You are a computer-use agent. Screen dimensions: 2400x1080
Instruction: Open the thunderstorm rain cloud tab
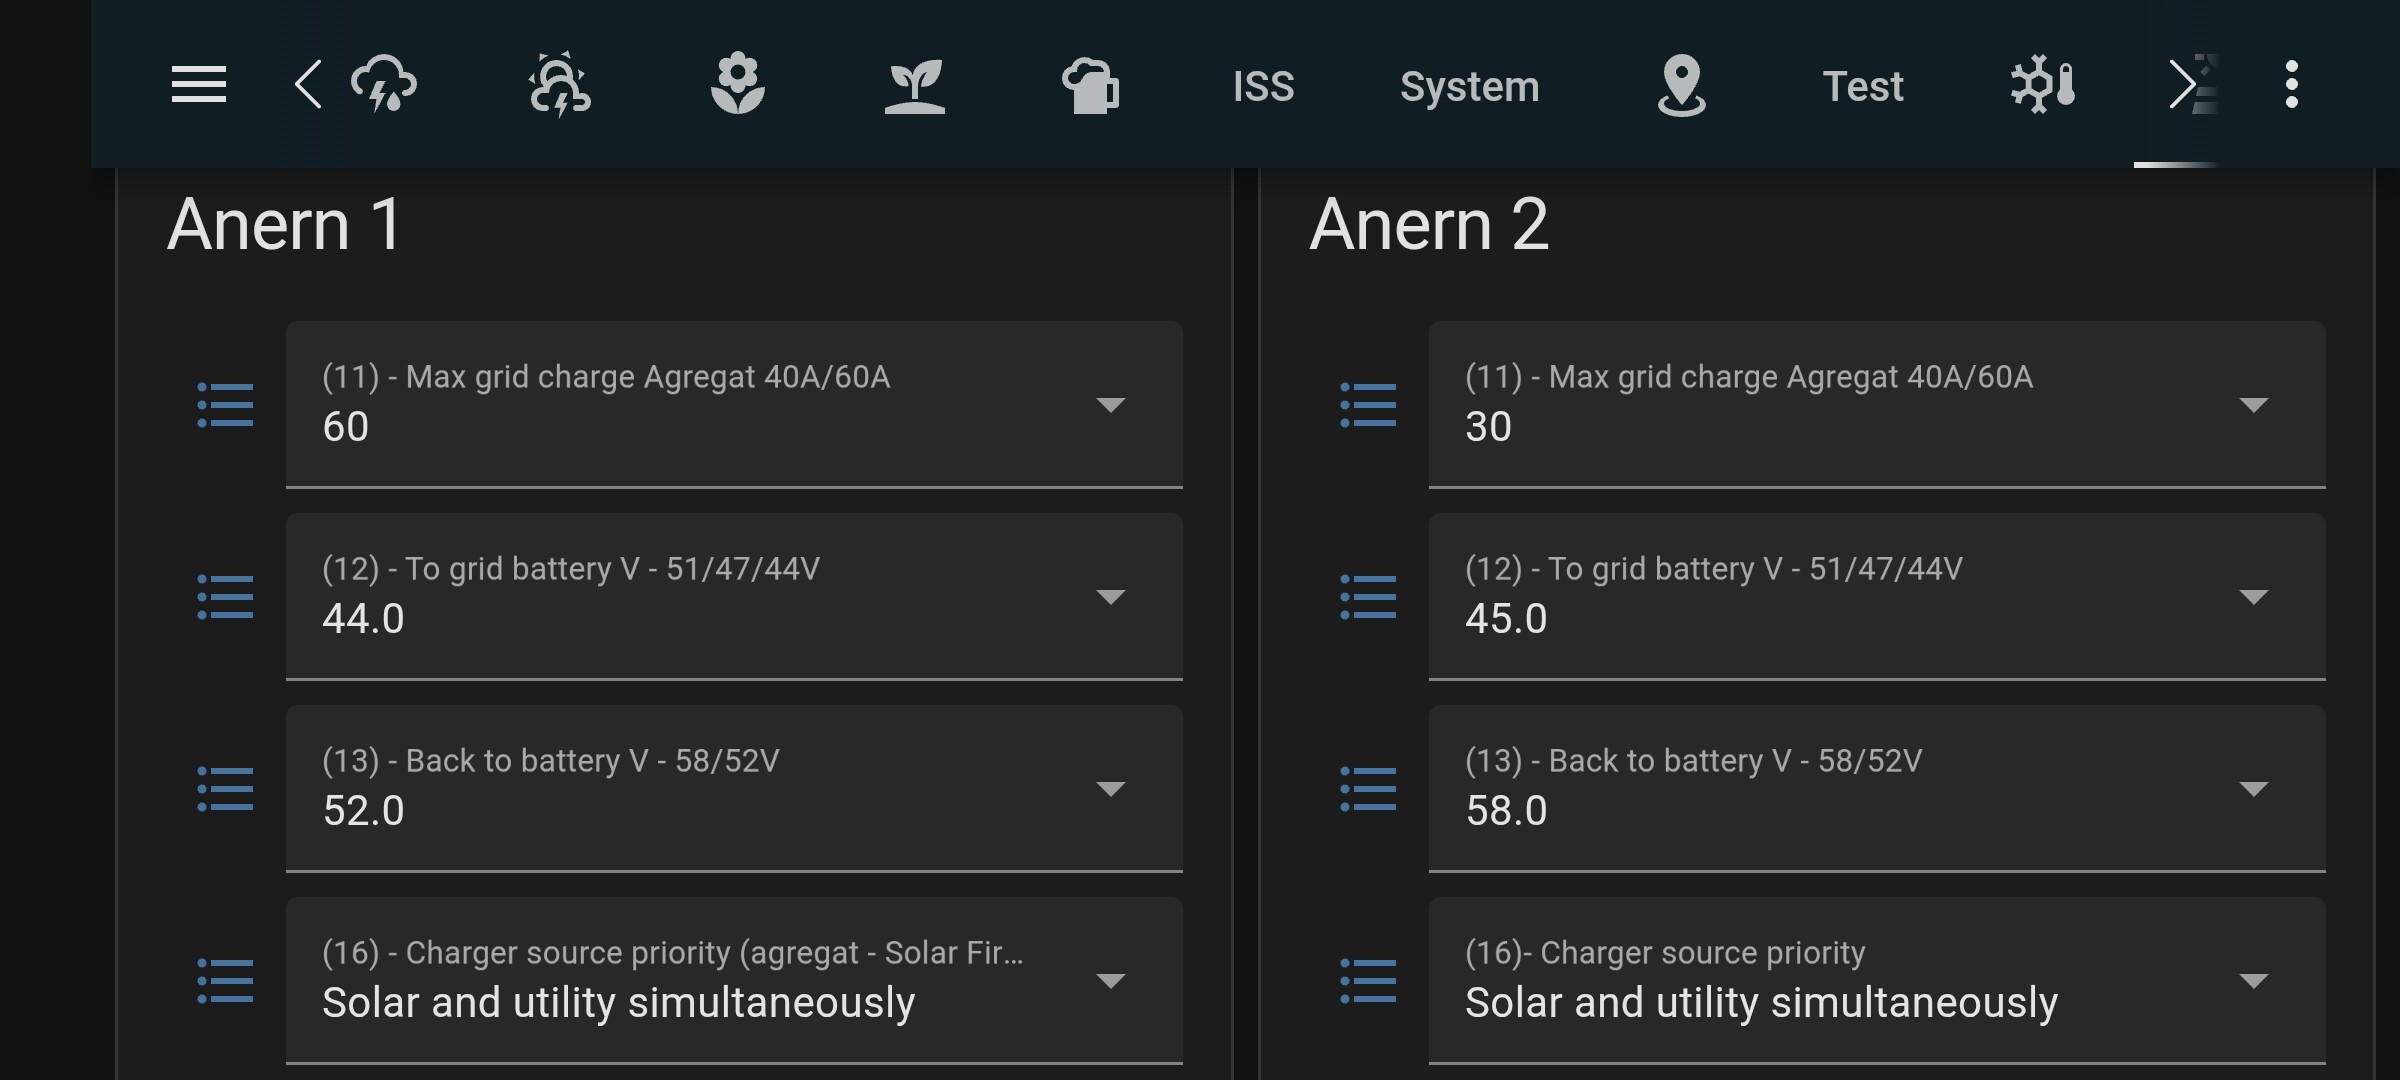point(384,85)
